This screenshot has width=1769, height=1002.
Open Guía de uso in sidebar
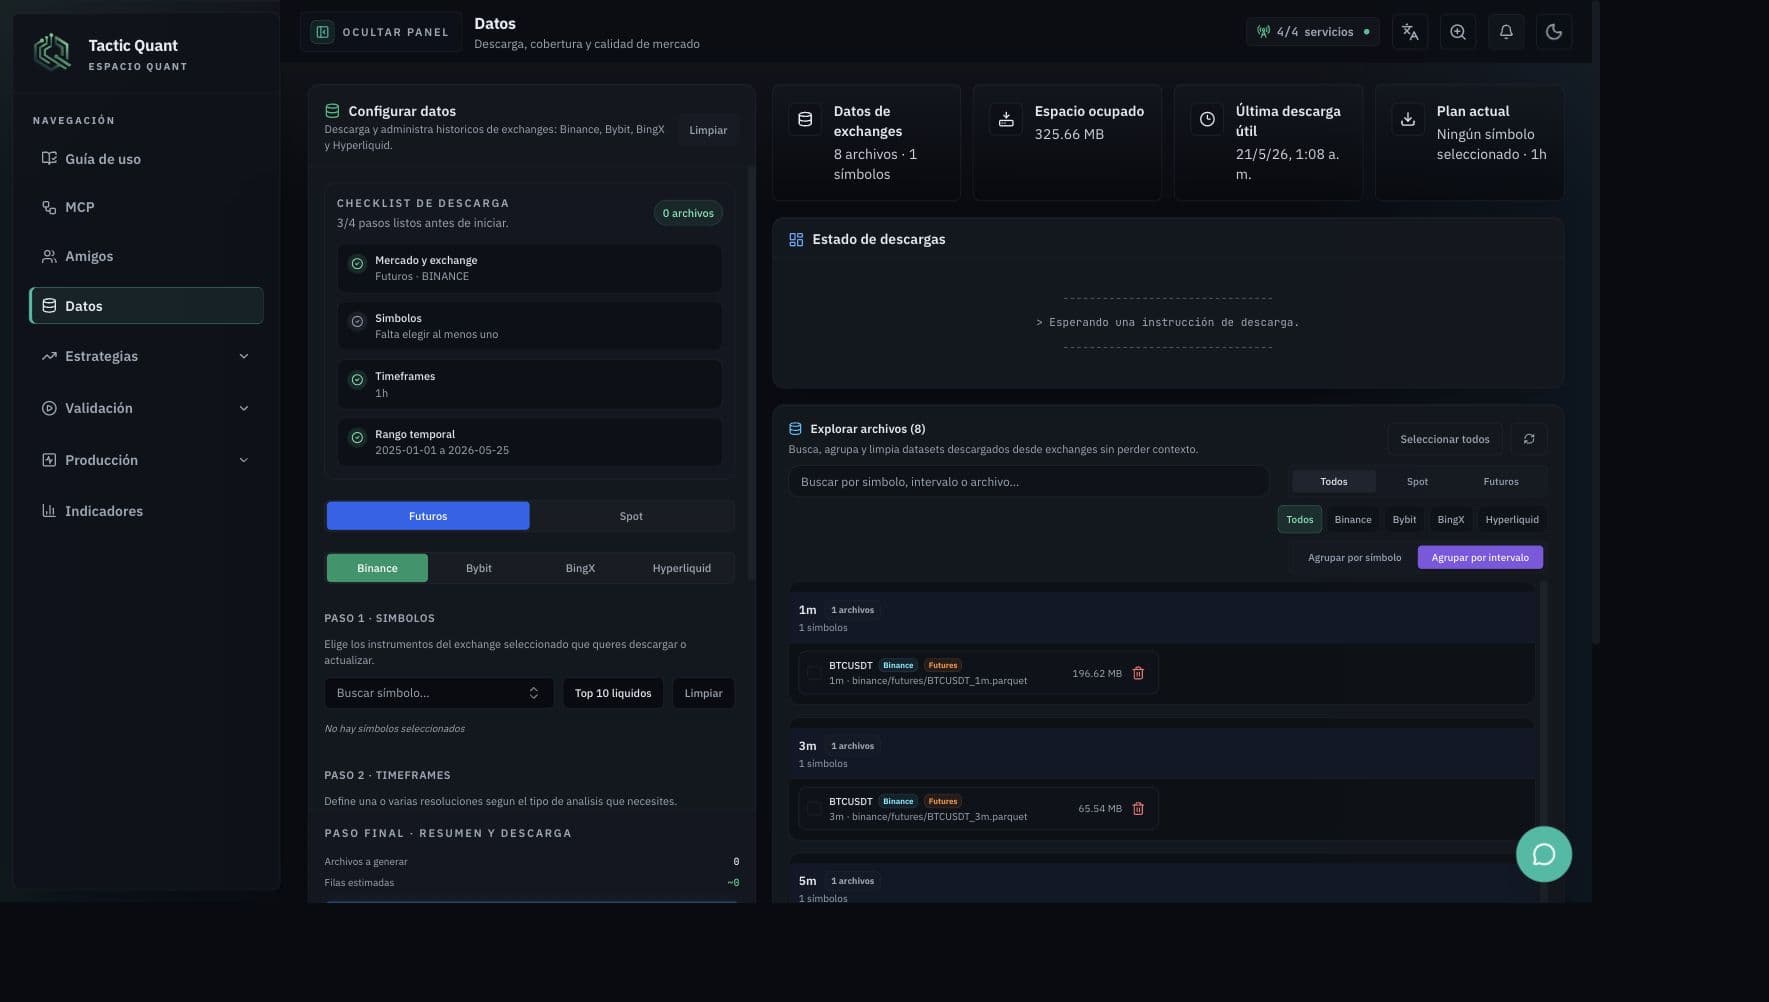click(146, 159)
